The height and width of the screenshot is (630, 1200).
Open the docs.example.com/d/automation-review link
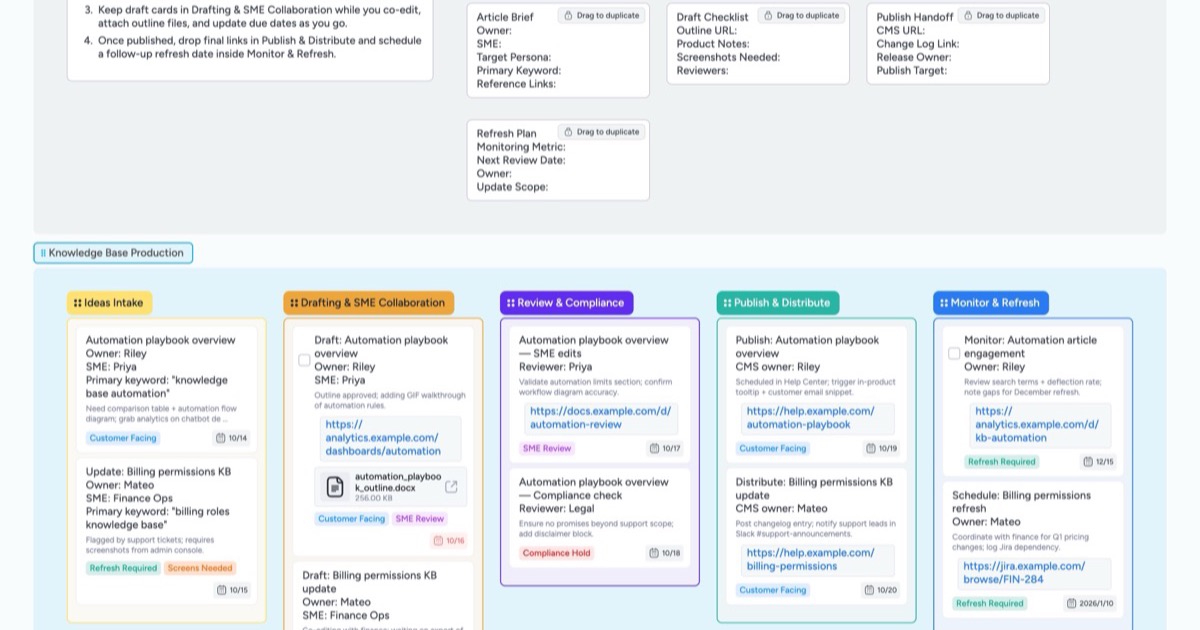[600, 418]
